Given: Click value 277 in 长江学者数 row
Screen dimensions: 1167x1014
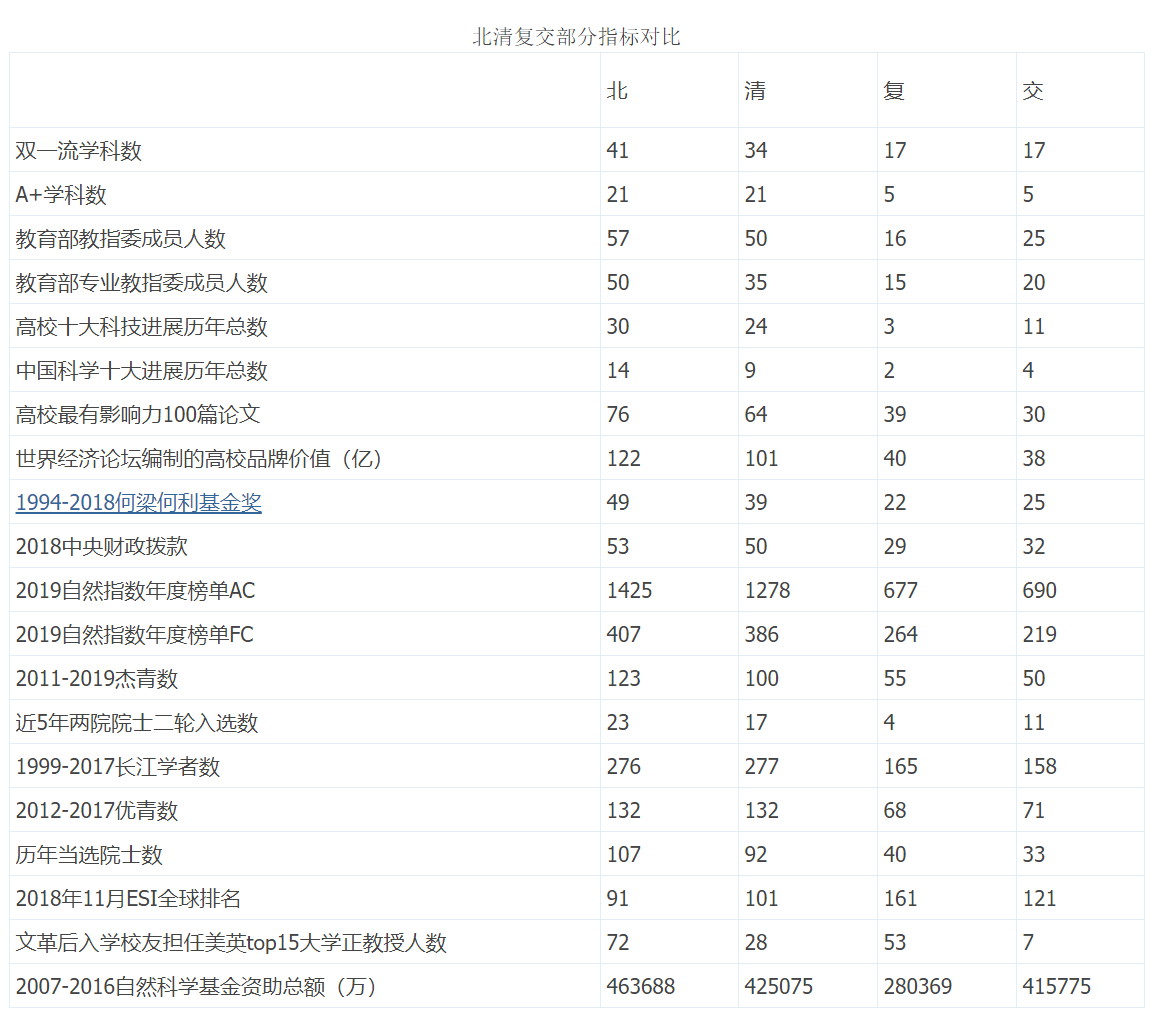Looking at the screenshot, I should pos(762,766).
